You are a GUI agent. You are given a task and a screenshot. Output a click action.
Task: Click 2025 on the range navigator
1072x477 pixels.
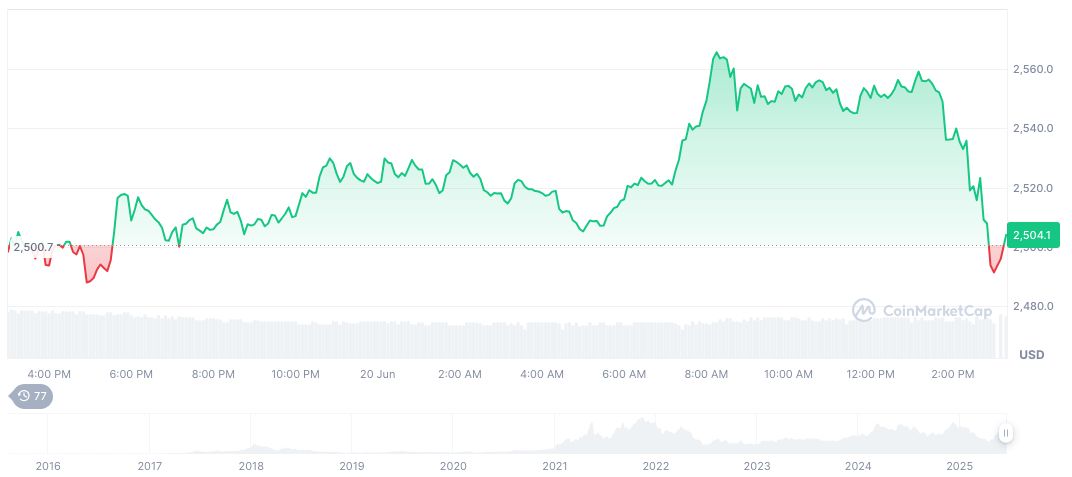click(x=959, y=466)
